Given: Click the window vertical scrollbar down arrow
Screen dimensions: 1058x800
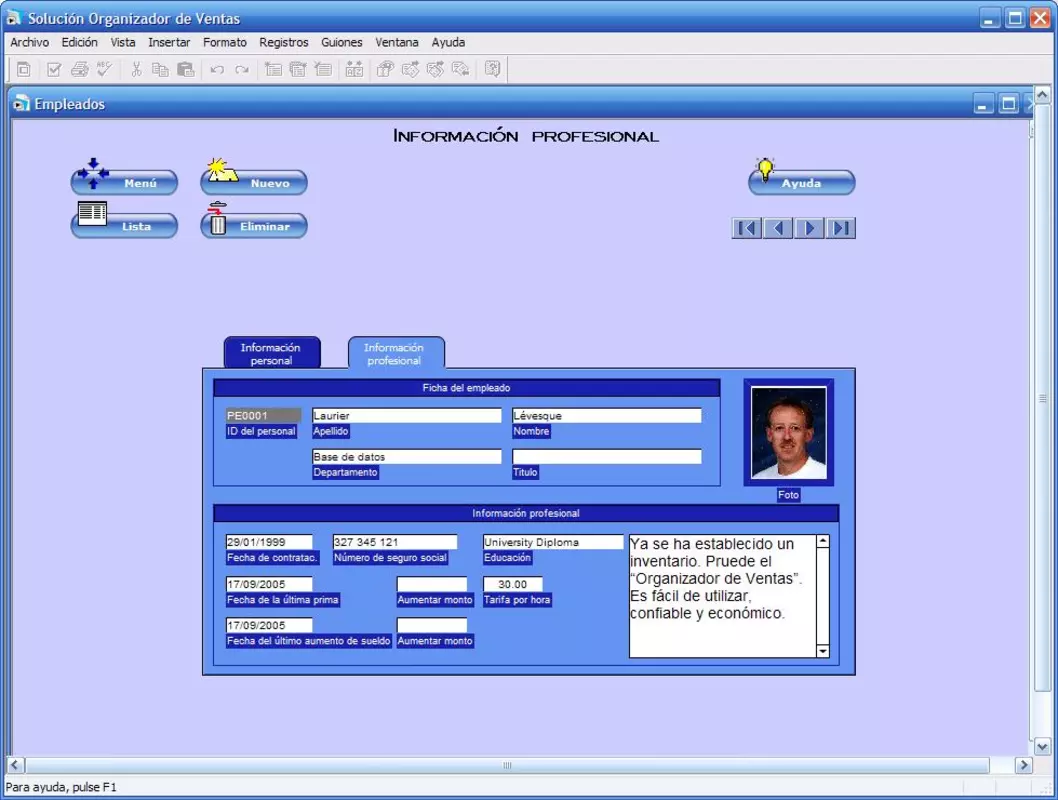Looking at the screenshot, I should 1042,747.
